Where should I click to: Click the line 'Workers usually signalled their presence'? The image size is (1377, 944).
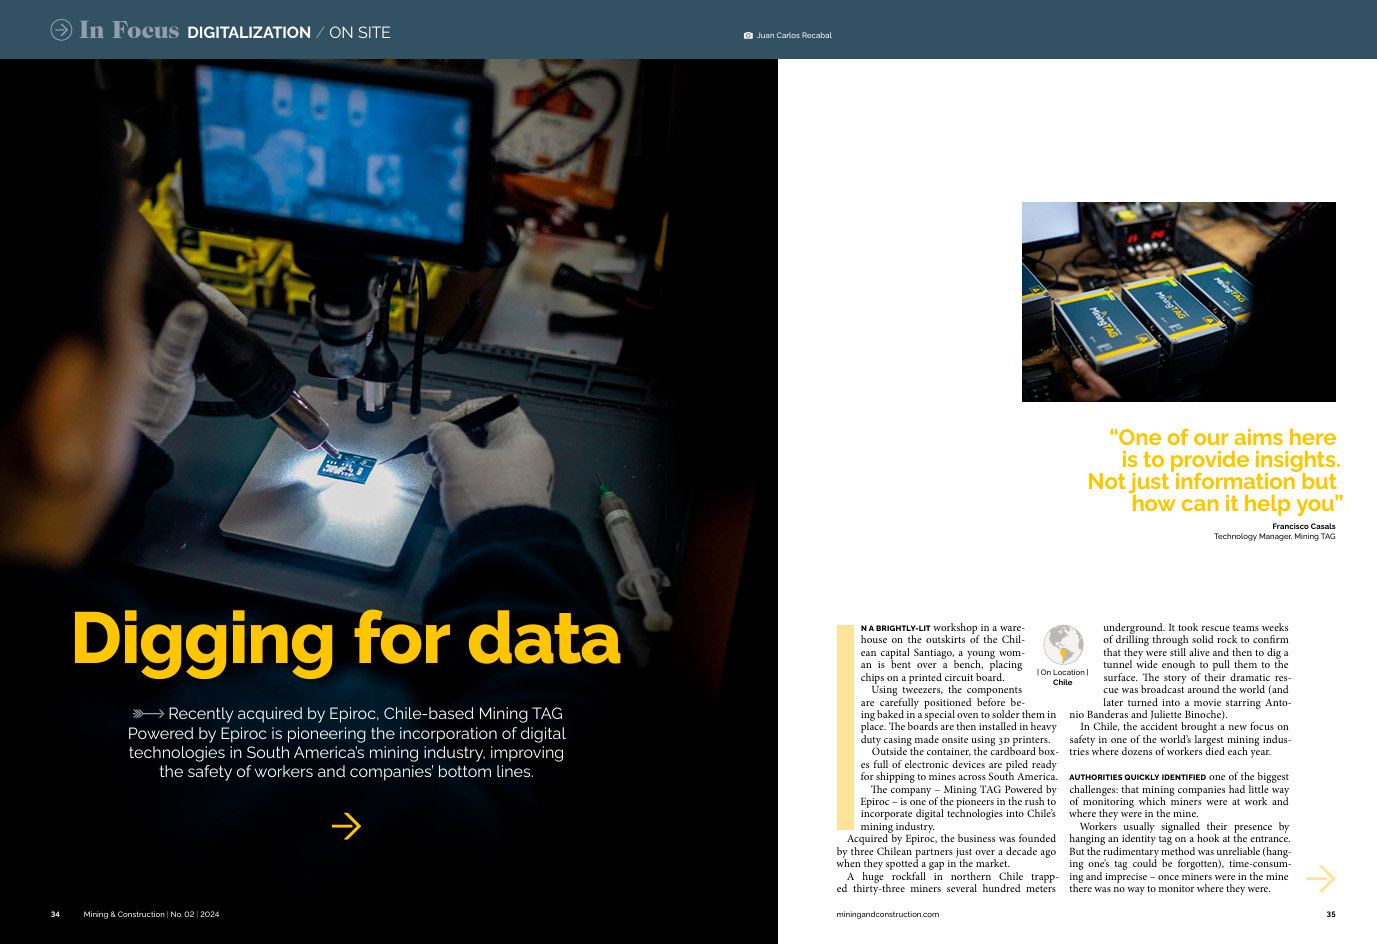click(x=1184, y=827)
